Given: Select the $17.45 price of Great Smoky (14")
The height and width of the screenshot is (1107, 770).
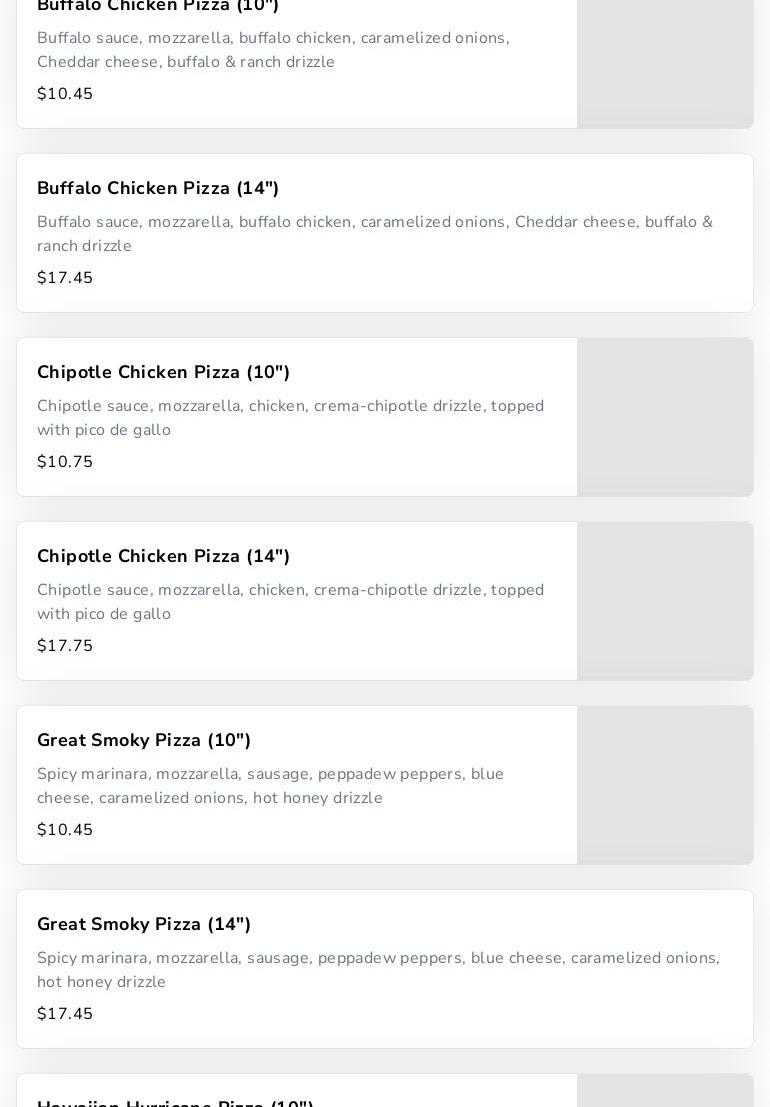Looking at the screenshot, I should pos(65,1014).
